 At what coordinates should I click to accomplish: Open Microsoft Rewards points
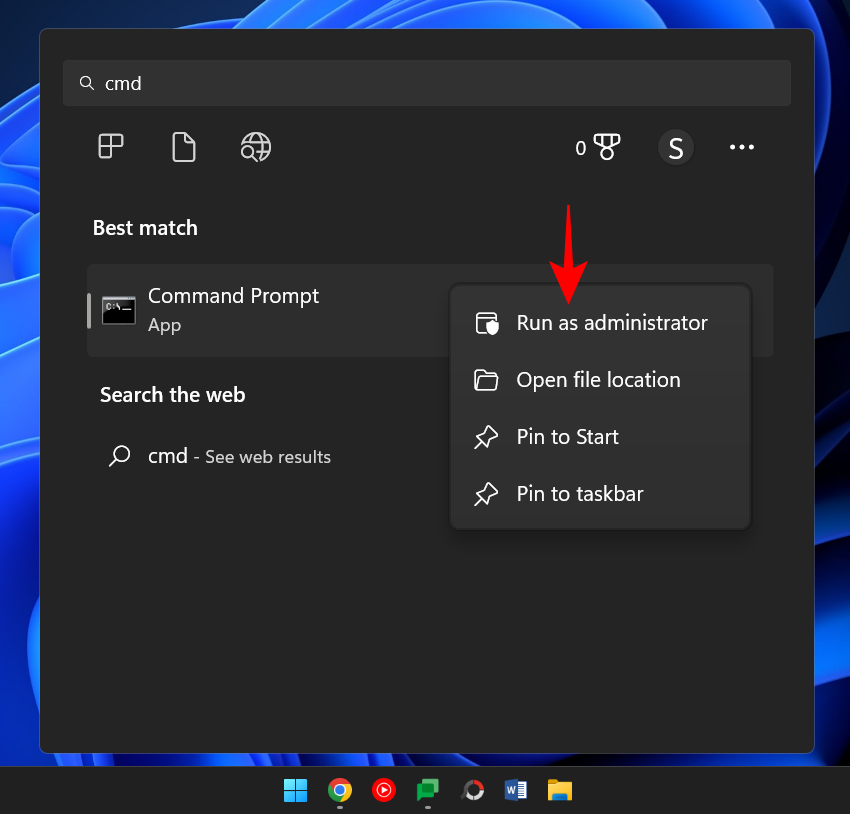click(x=597, y=147)
